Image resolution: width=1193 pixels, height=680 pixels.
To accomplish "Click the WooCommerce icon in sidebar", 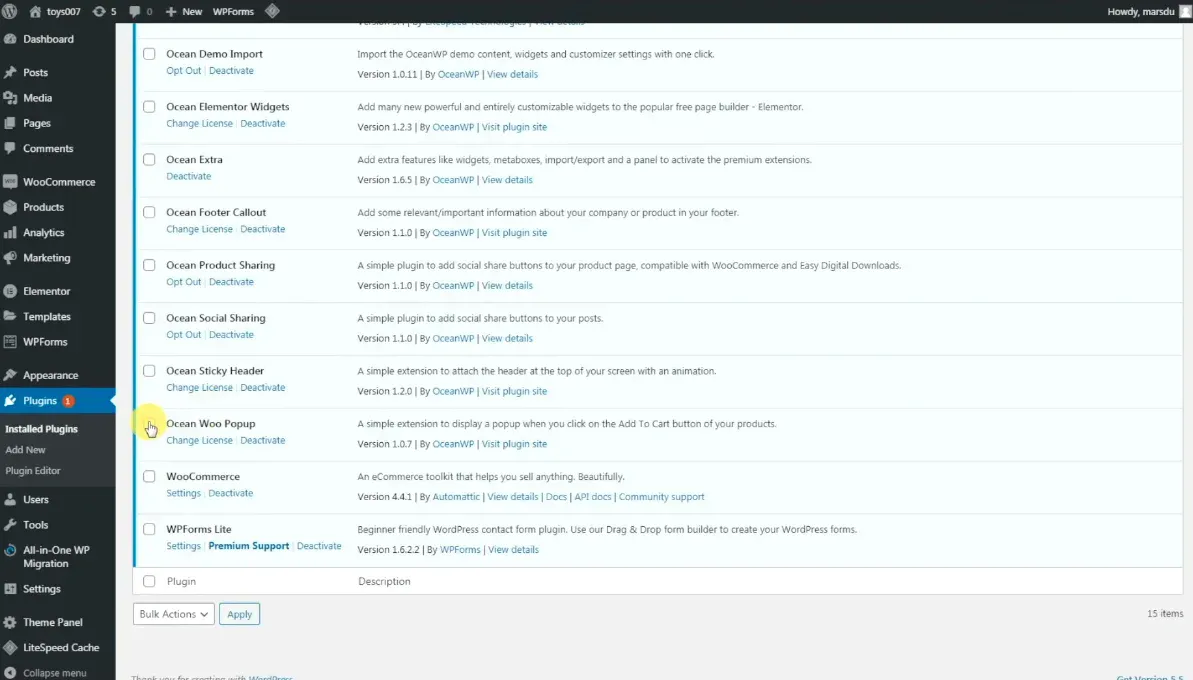I will (10, 182).
